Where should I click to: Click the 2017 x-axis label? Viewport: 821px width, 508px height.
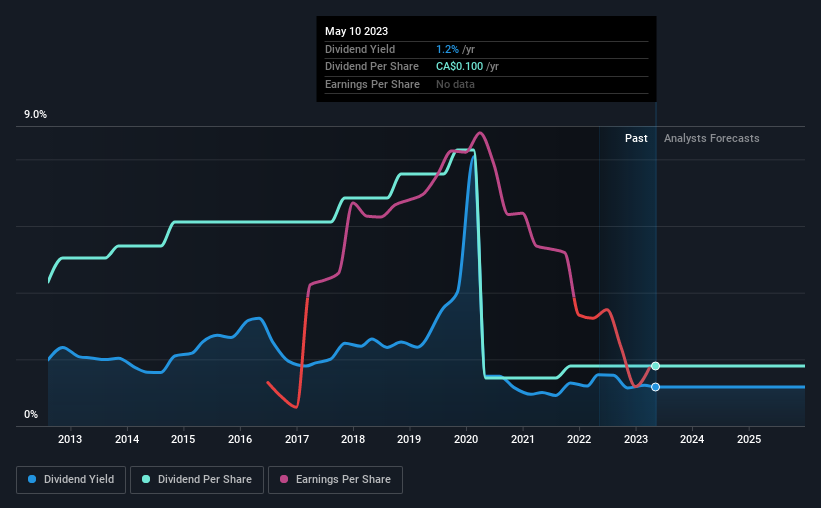[x=297, y=439]
